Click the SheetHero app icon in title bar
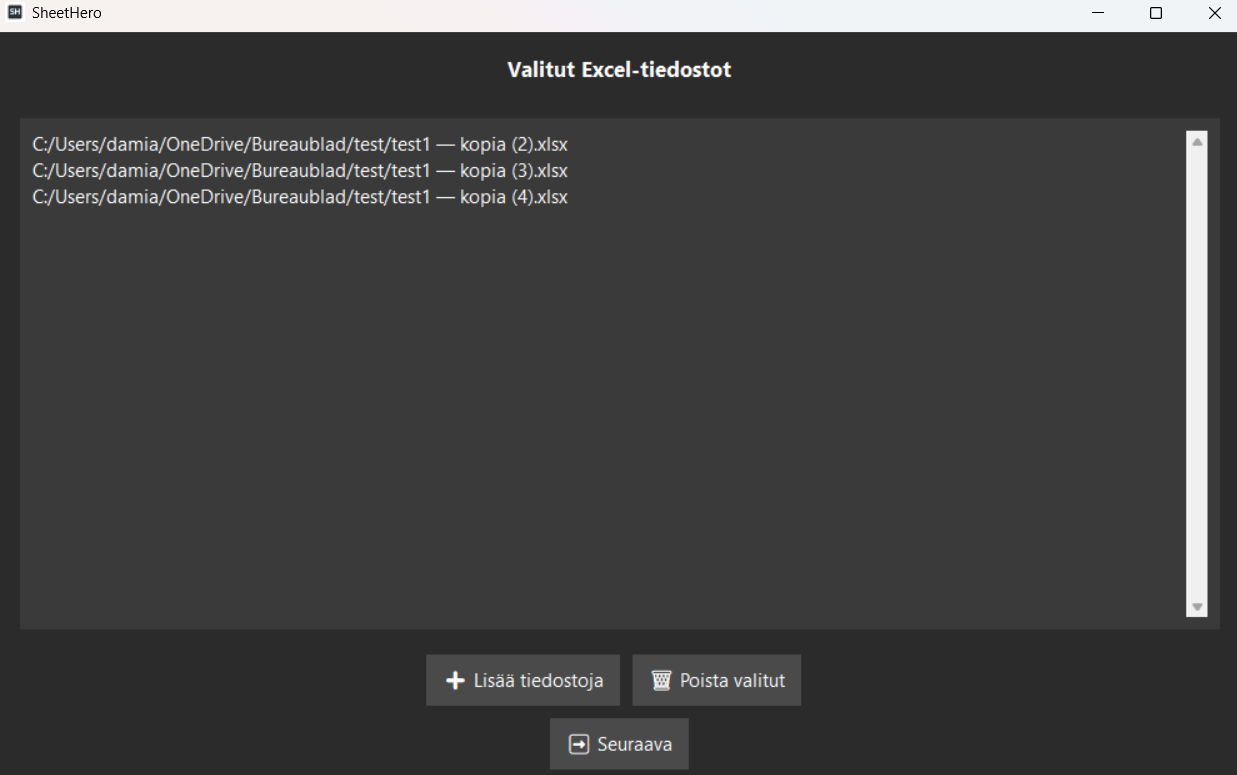 pyautogui.click(x=15, y=13)
